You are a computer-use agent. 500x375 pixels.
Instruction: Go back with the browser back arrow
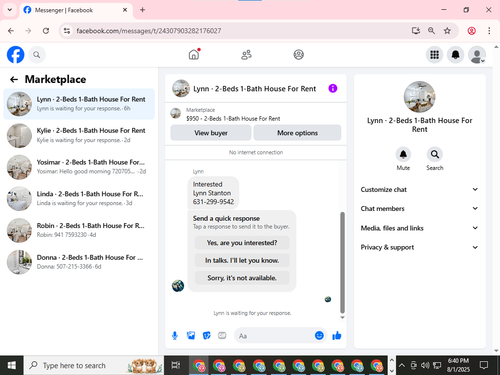pos(11,31)
